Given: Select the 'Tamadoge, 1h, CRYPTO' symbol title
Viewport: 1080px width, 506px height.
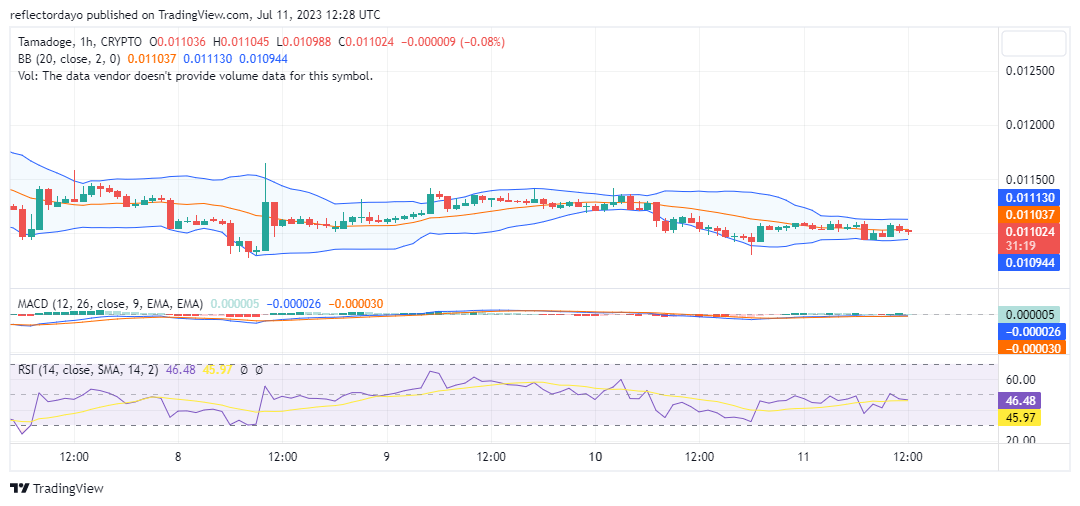Looking at the screenshot, I should 81,42.
